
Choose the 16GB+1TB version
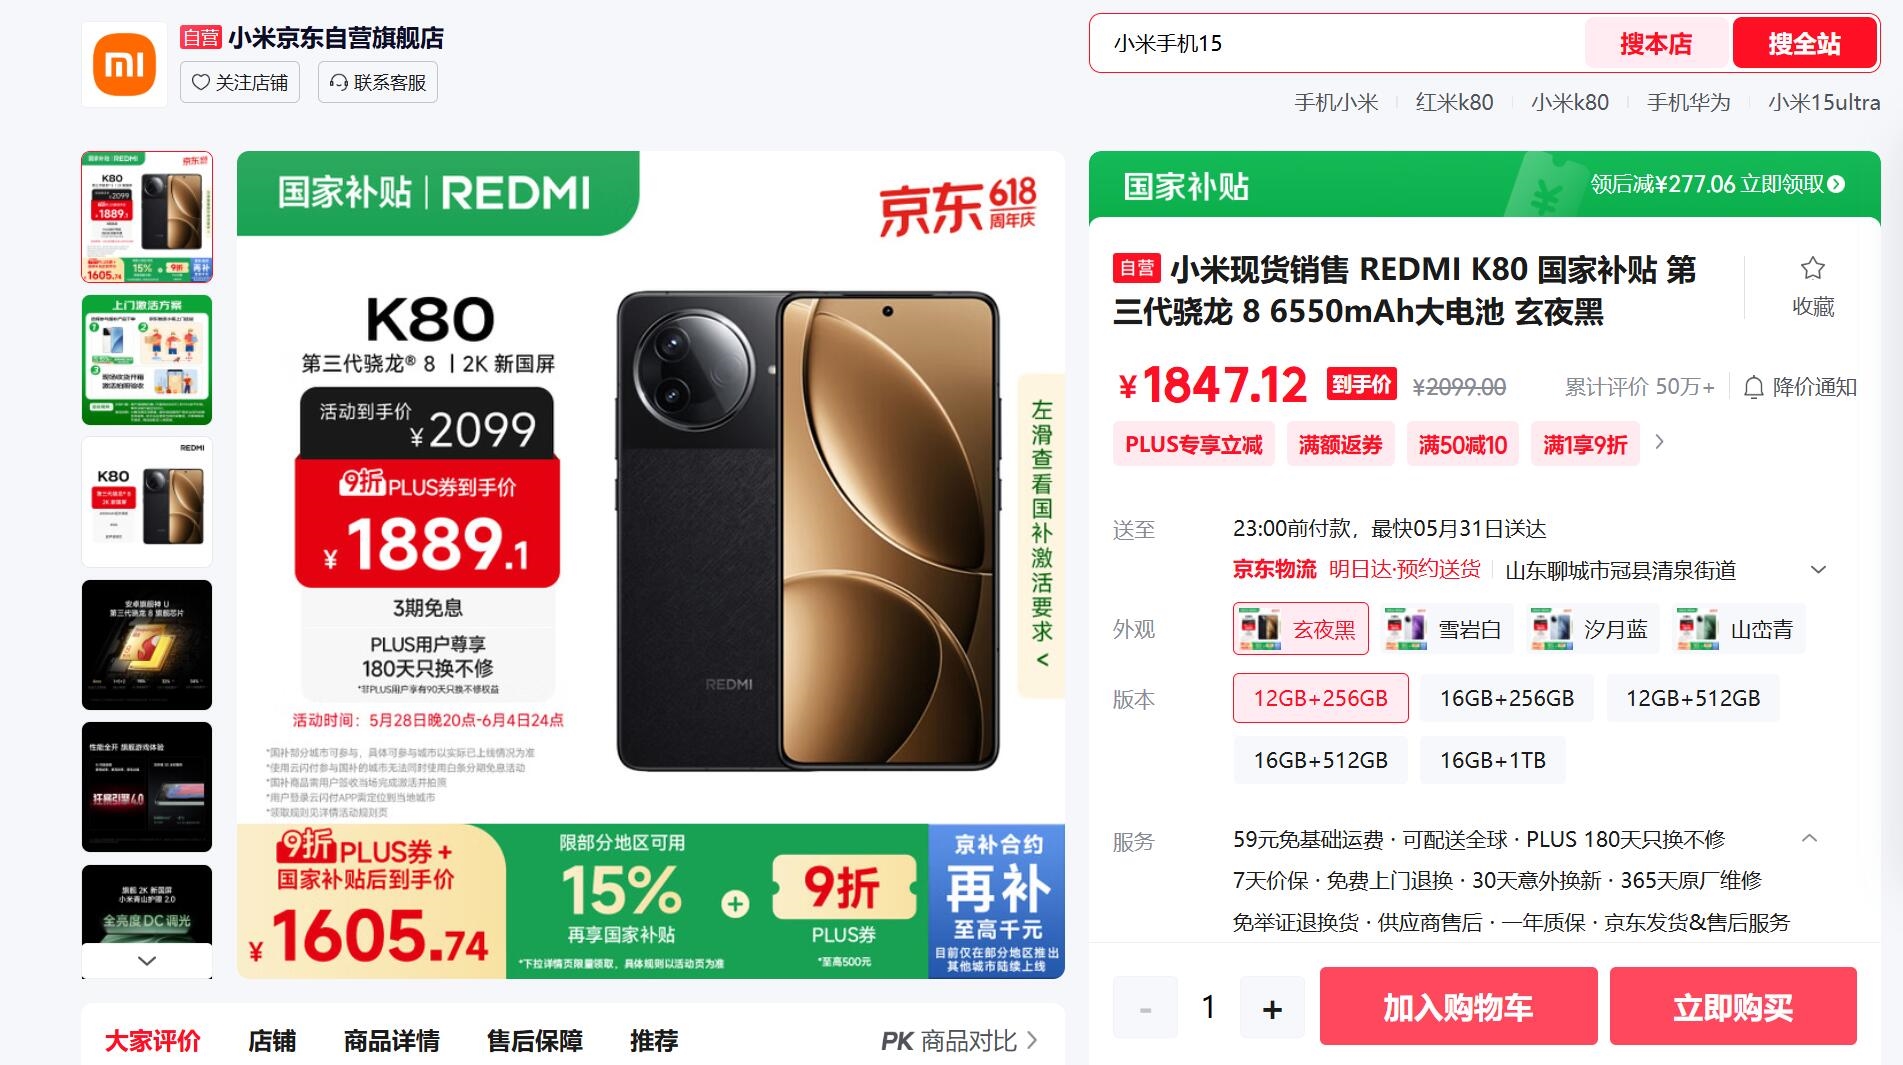click(x=1492, y=760)
